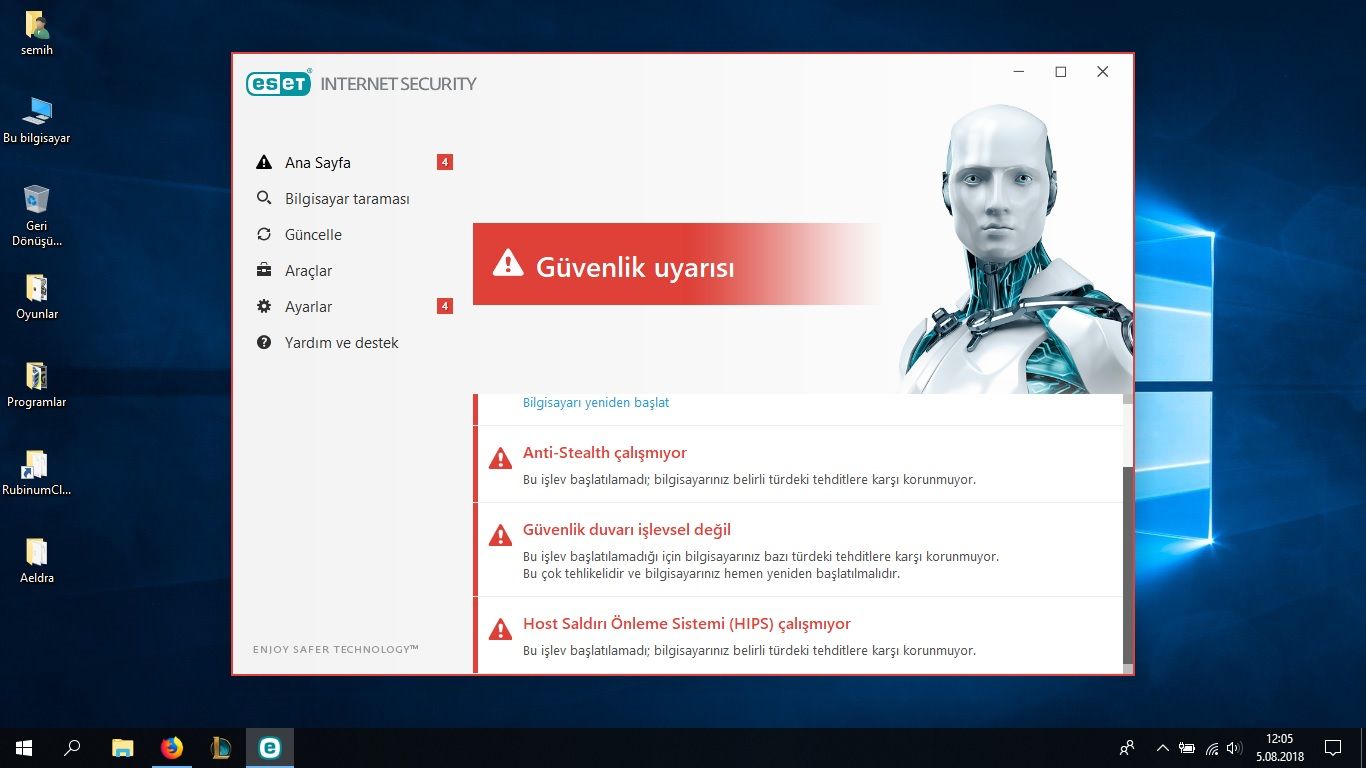Image resolution: width=1366 pixels, height=768 pixels.
Task: Select the Programlar folder on the desktop
Action: pyautogui.click(x=37, y=385)
